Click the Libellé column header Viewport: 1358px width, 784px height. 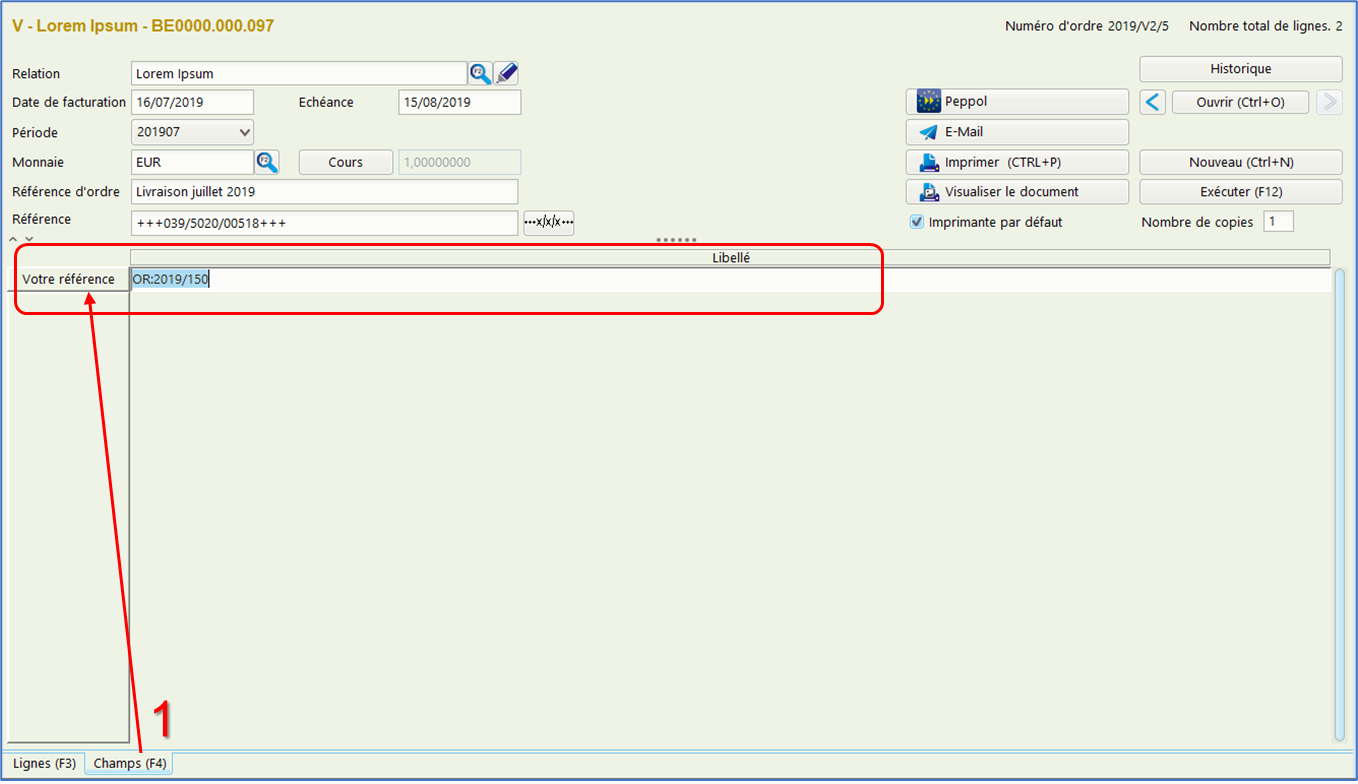point(730,257)
